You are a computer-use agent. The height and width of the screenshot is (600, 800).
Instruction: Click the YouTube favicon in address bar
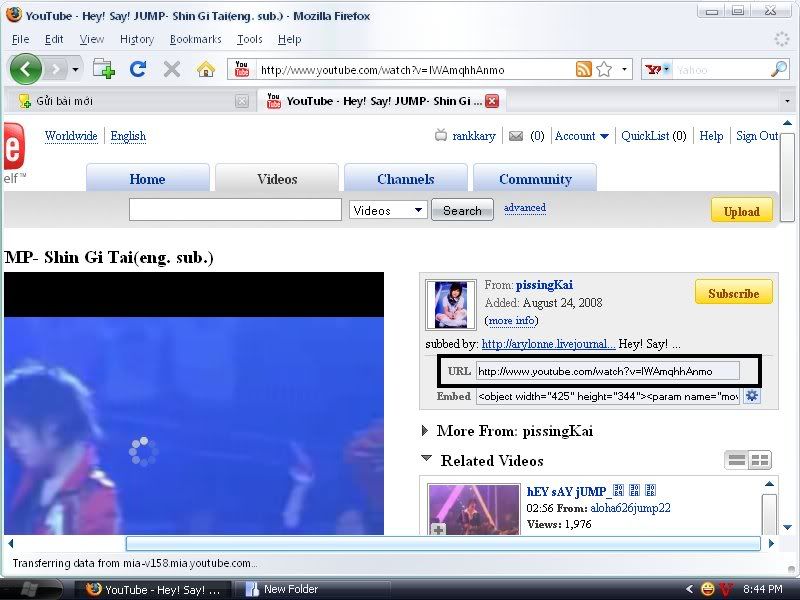(242, 69)
